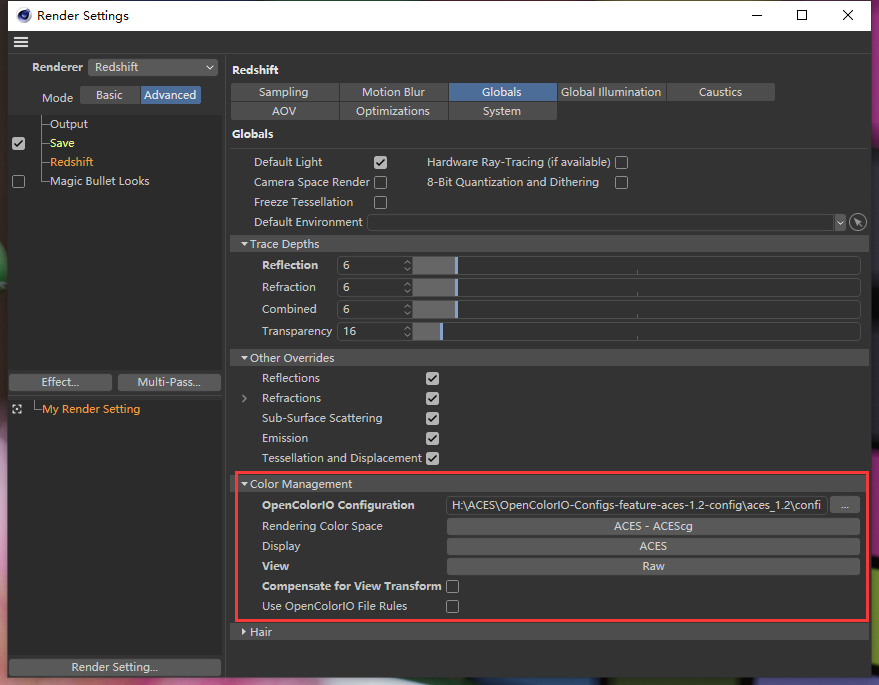The width and height of the screenshot is (879, 685).
Task: Select Redshift in the settings tree
Action: (71, 162)
